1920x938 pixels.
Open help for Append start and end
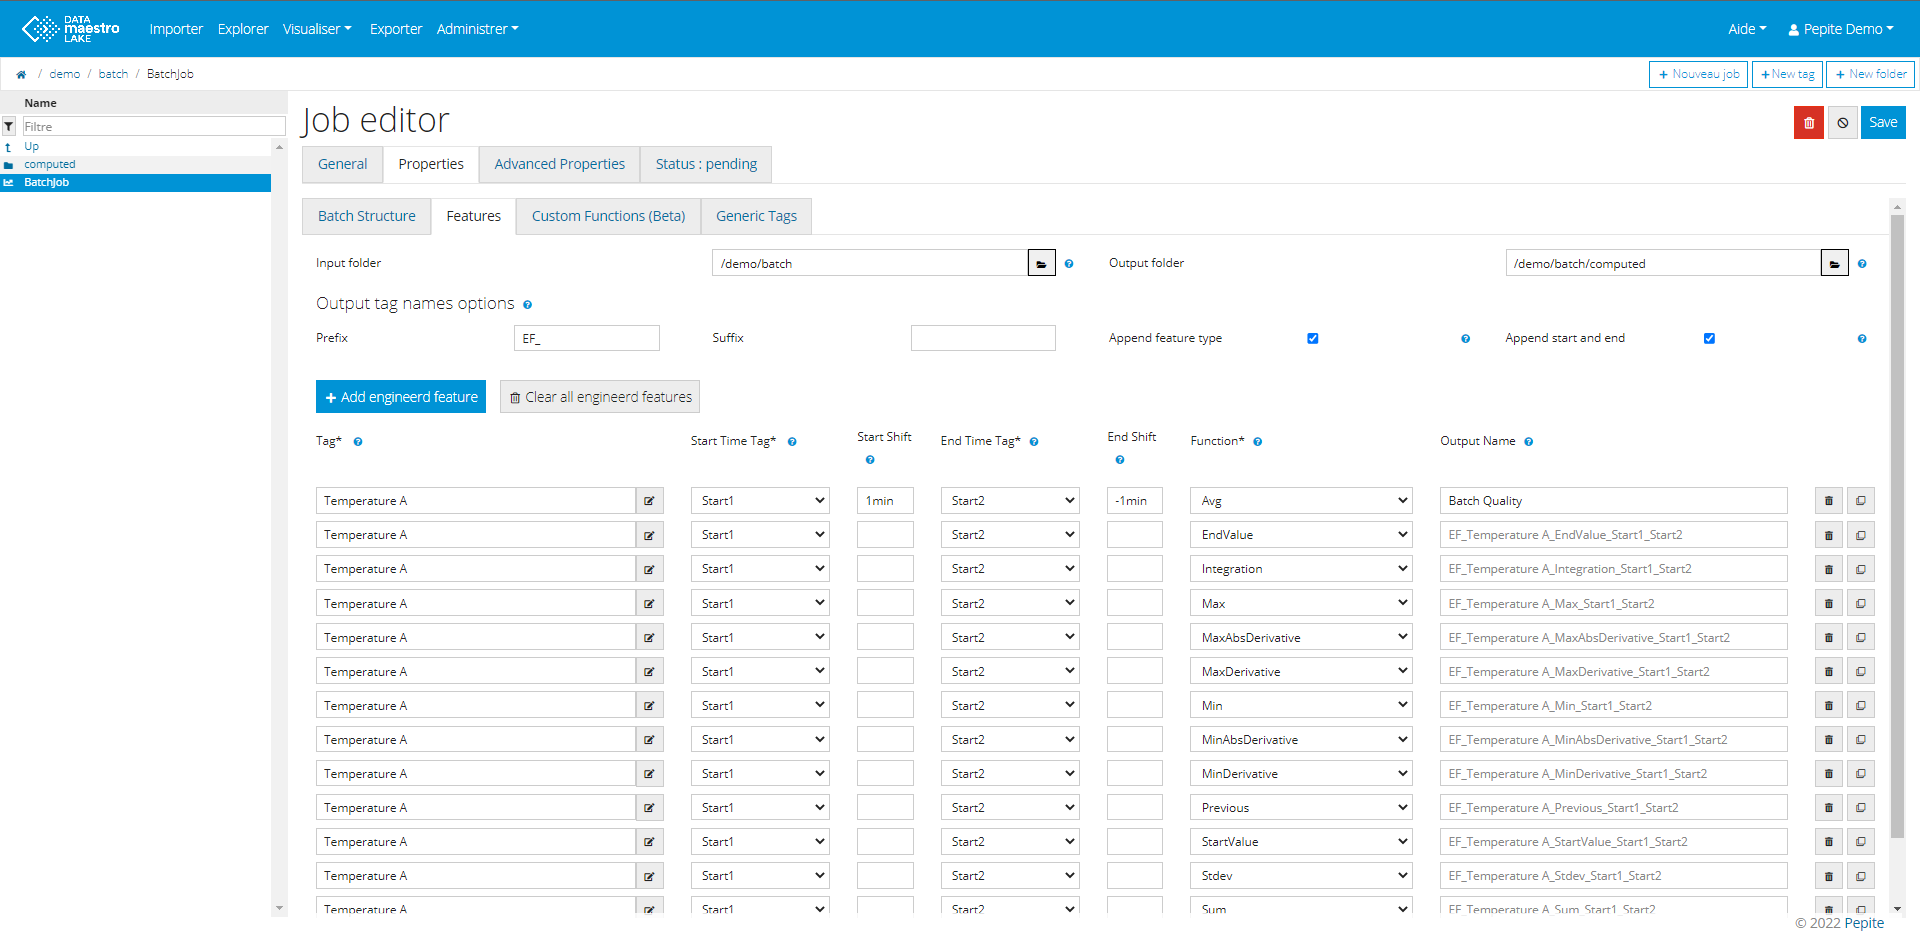(x=1862, y=339)
